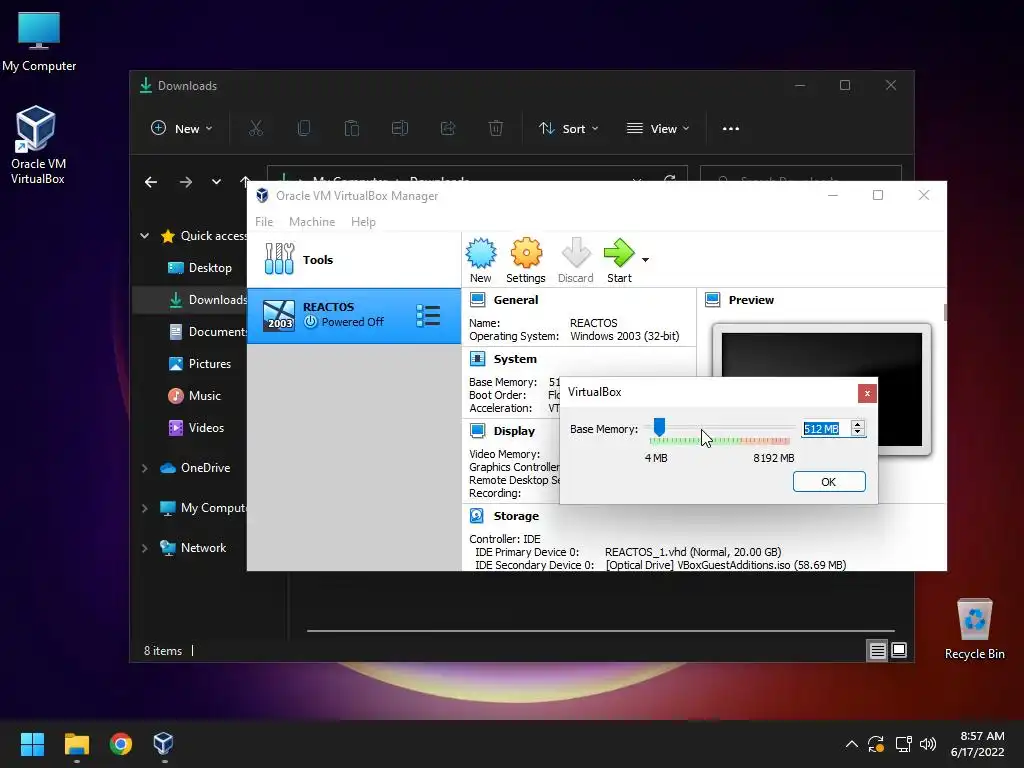The width and height of the screenshot is (1024, 768).
Task: Open the Sort dropdown in Explorer
Action: pos(568,129)
